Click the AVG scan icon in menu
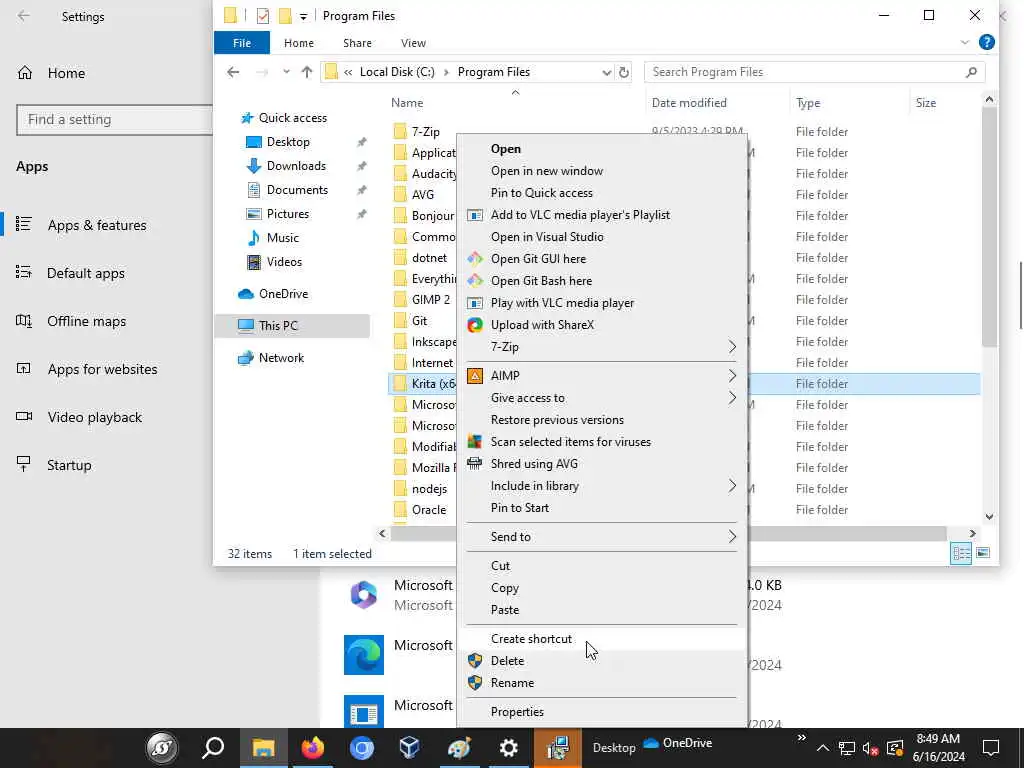The width and height of the screenshot is (1024, 768). pyautogui.click(x=475, y=442)
